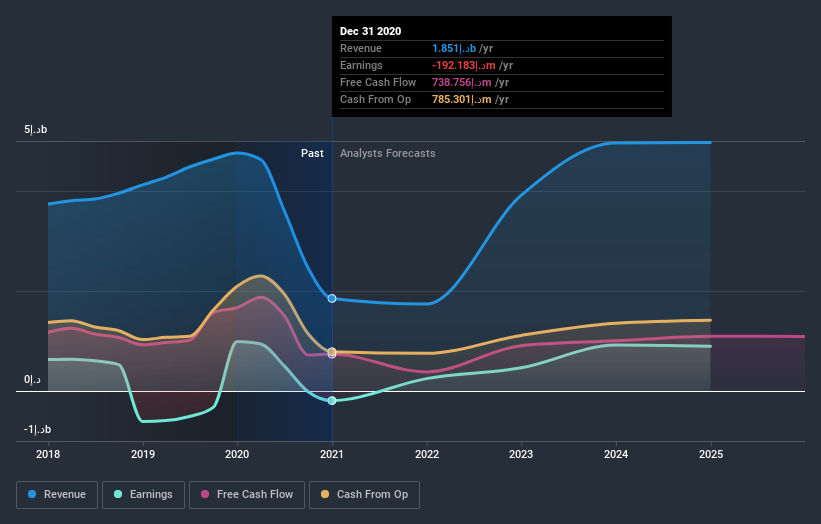Click the -1b y-axis label
Viewport: 821px width, 524px height.
pos(37,429)
